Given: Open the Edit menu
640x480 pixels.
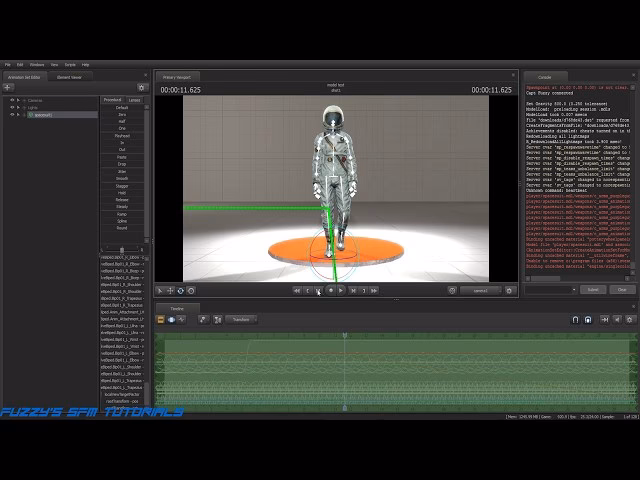Looking at the screenshot, I should pos(20,65).
